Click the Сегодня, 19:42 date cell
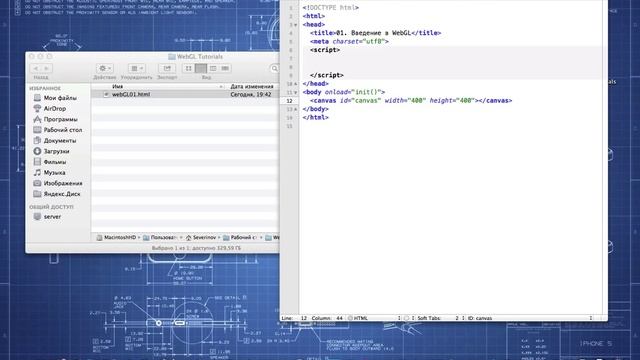The image size is (640, 360). point(251,94)
